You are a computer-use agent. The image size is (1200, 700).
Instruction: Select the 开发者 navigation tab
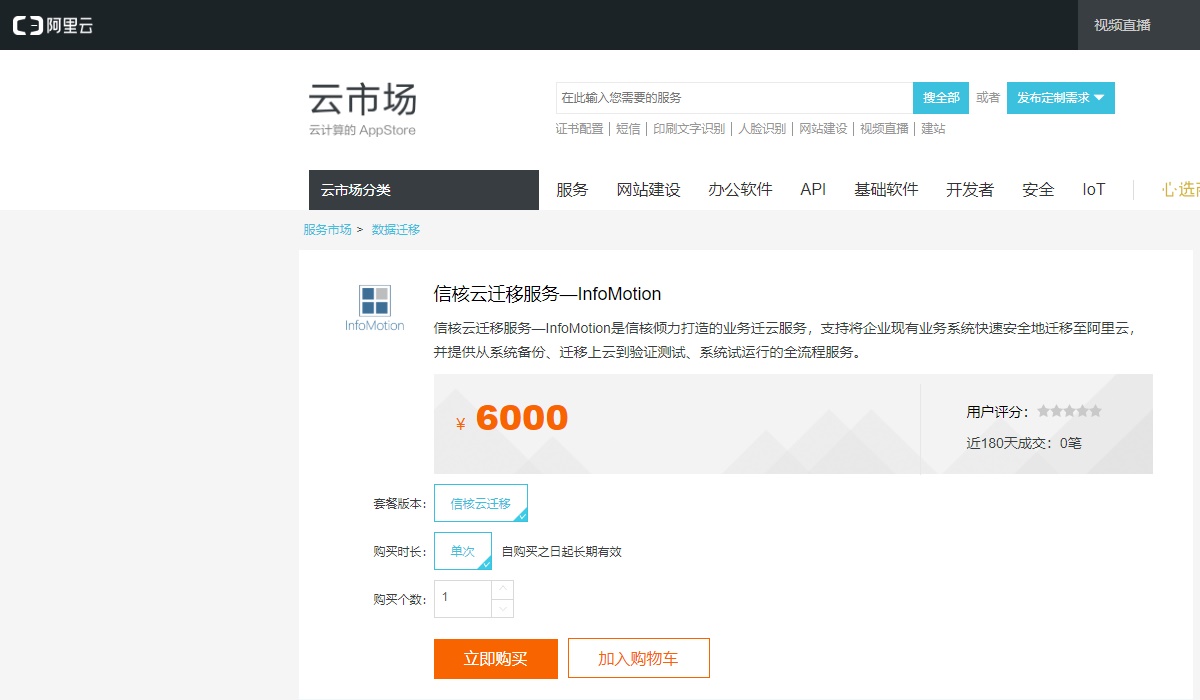970,190
